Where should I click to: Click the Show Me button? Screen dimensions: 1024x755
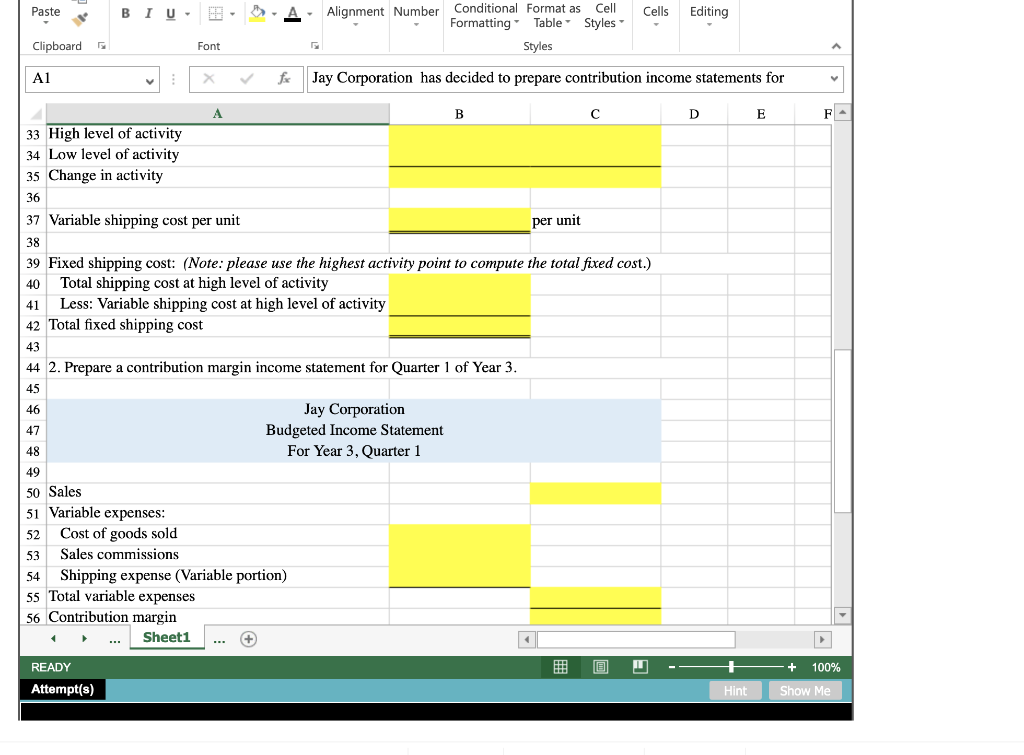pyautogui.click(x=806, y=690)
